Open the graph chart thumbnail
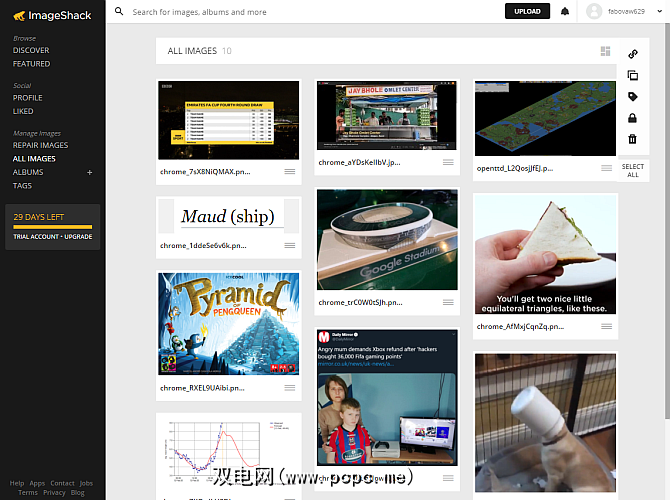The image size is (670, 500). point(229,455)
